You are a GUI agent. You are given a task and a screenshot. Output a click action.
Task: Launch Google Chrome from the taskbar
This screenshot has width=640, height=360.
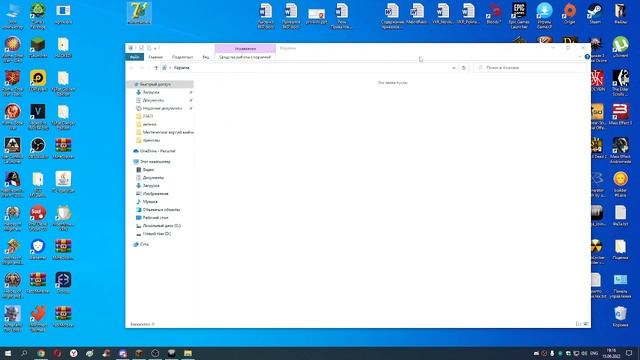pyautogui.click(x=41, y=353)
